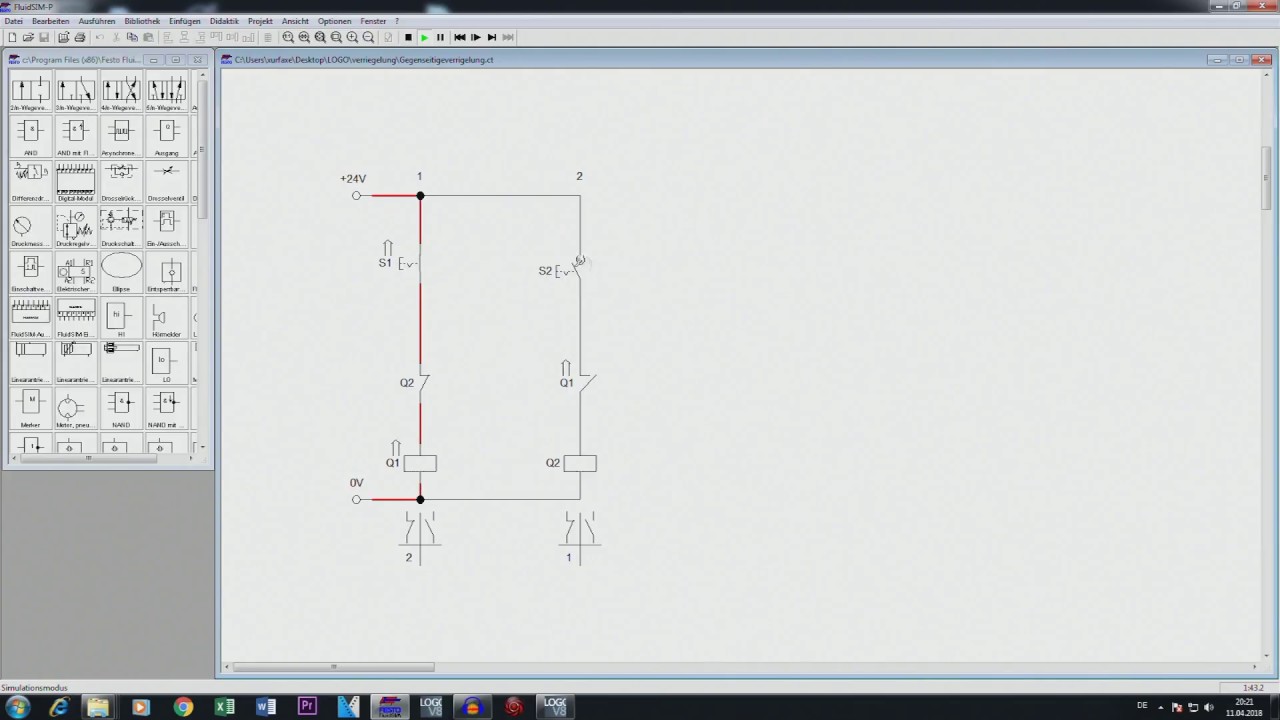The height and width of the screenshot is (720, 1280).
Task: Select the AND mit Flanke library symbol
Action: point(75,138)
